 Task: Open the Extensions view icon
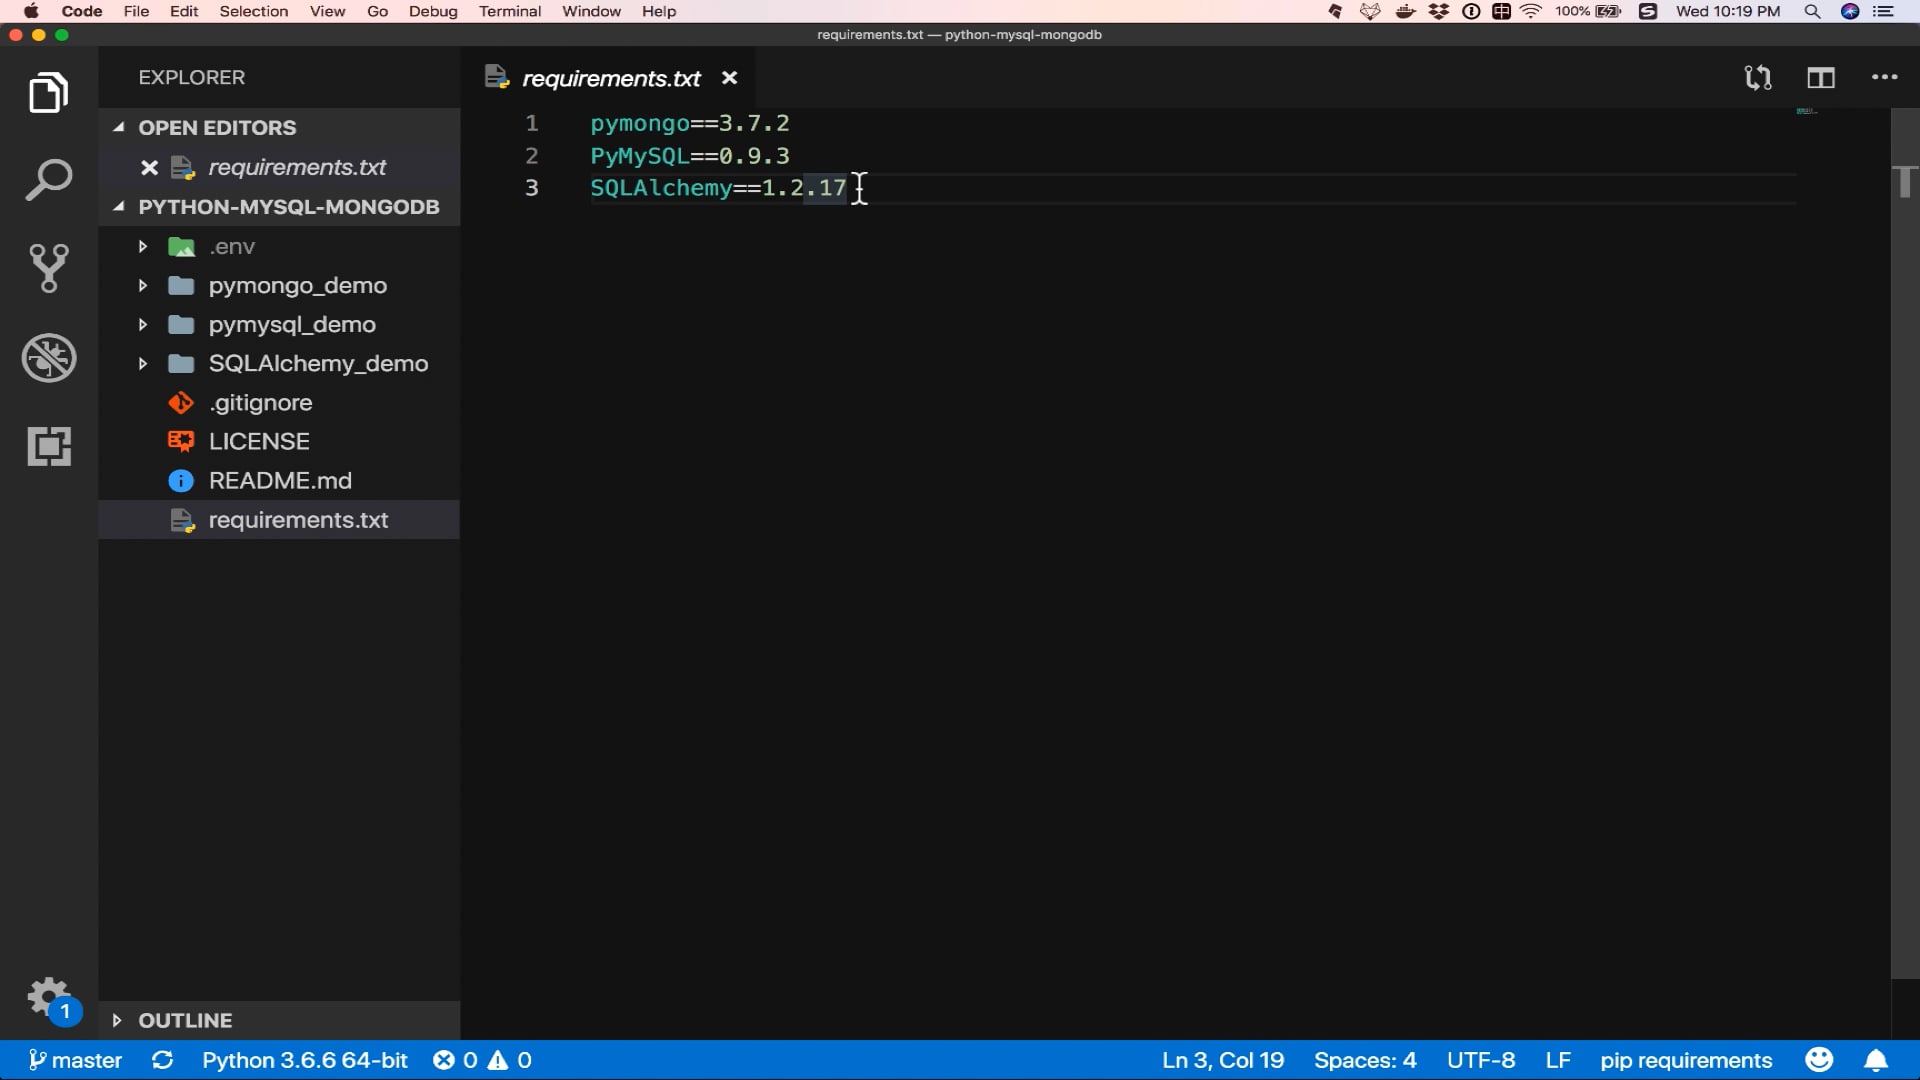click(x=48, y=446)
